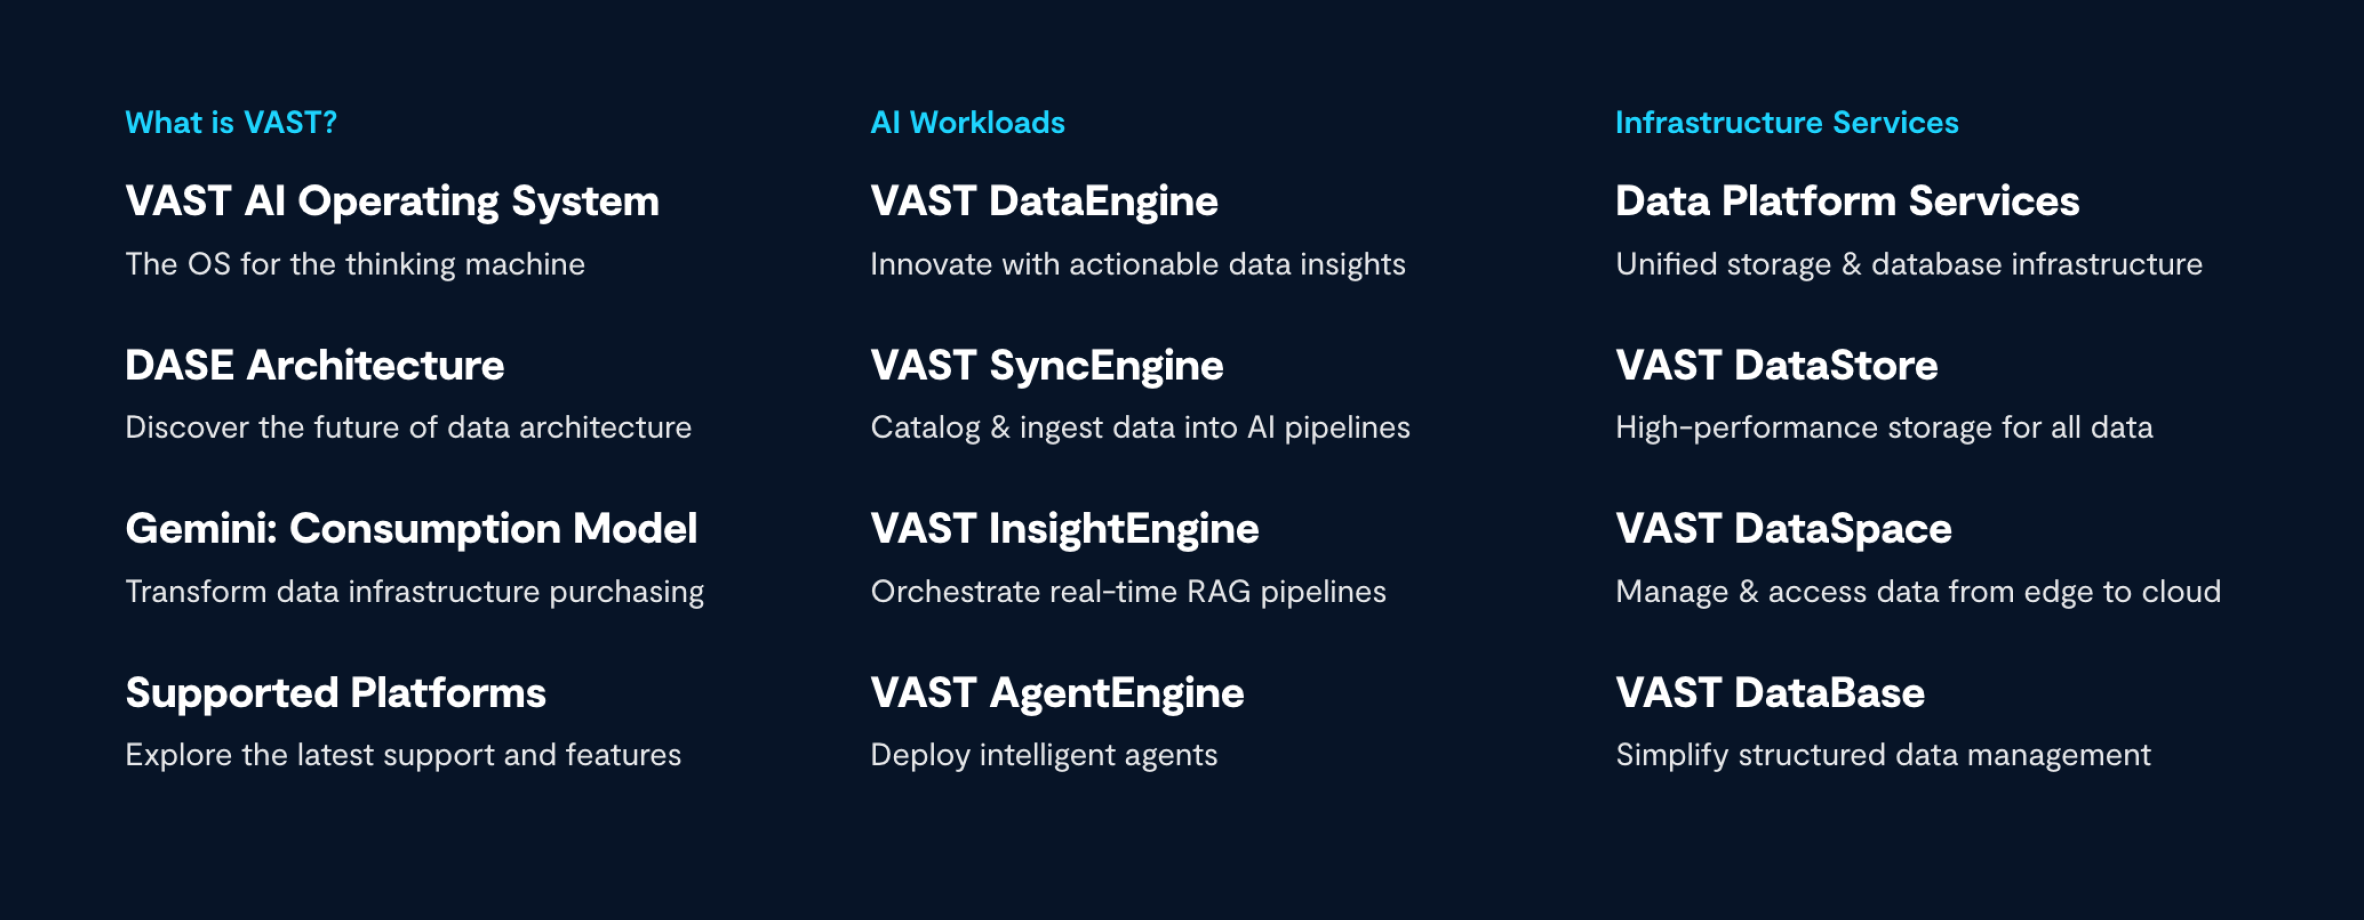Screen dimensions: 2364x924
Task: Click 'Orchestrate real-time RAG pipelines' description
Action: tap(1128, 592)
